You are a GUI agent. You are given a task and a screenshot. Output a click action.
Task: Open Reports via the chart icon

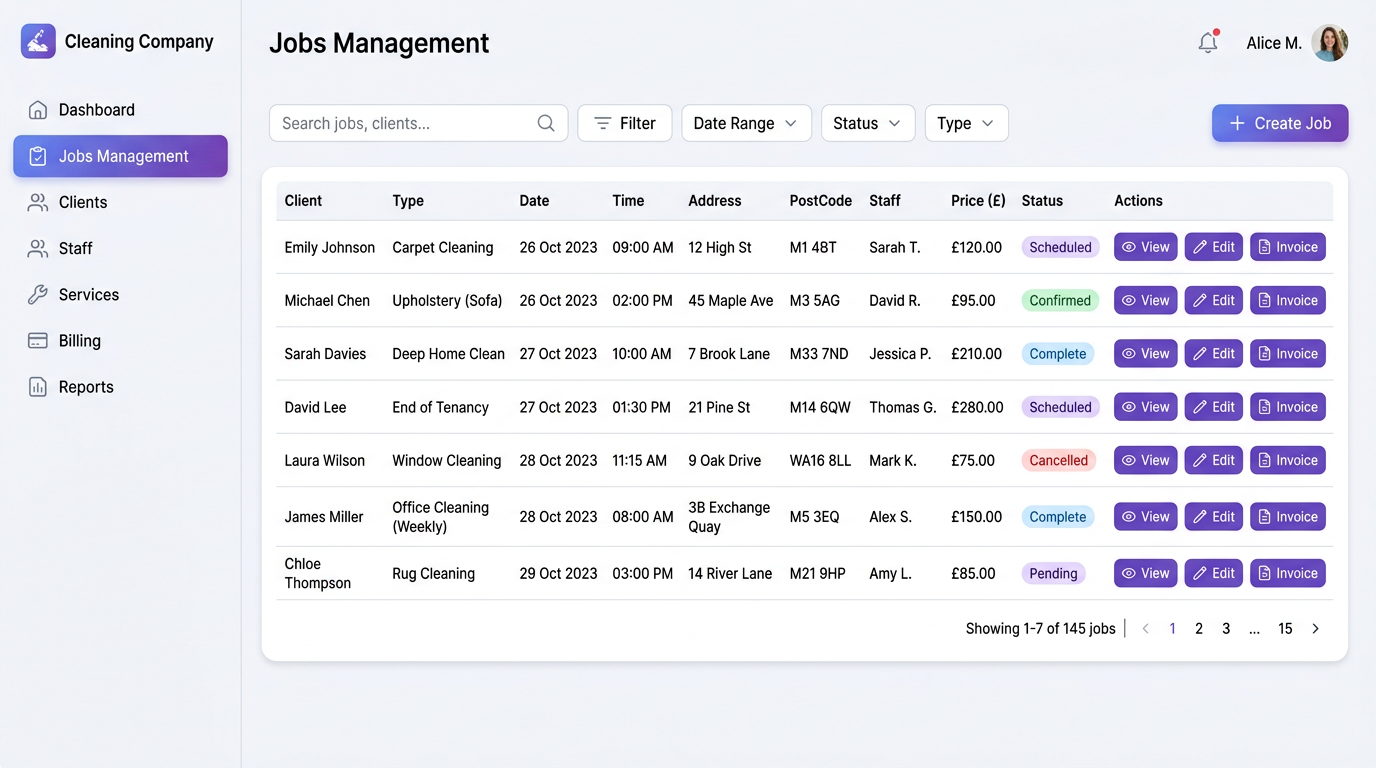pos(38,386)
